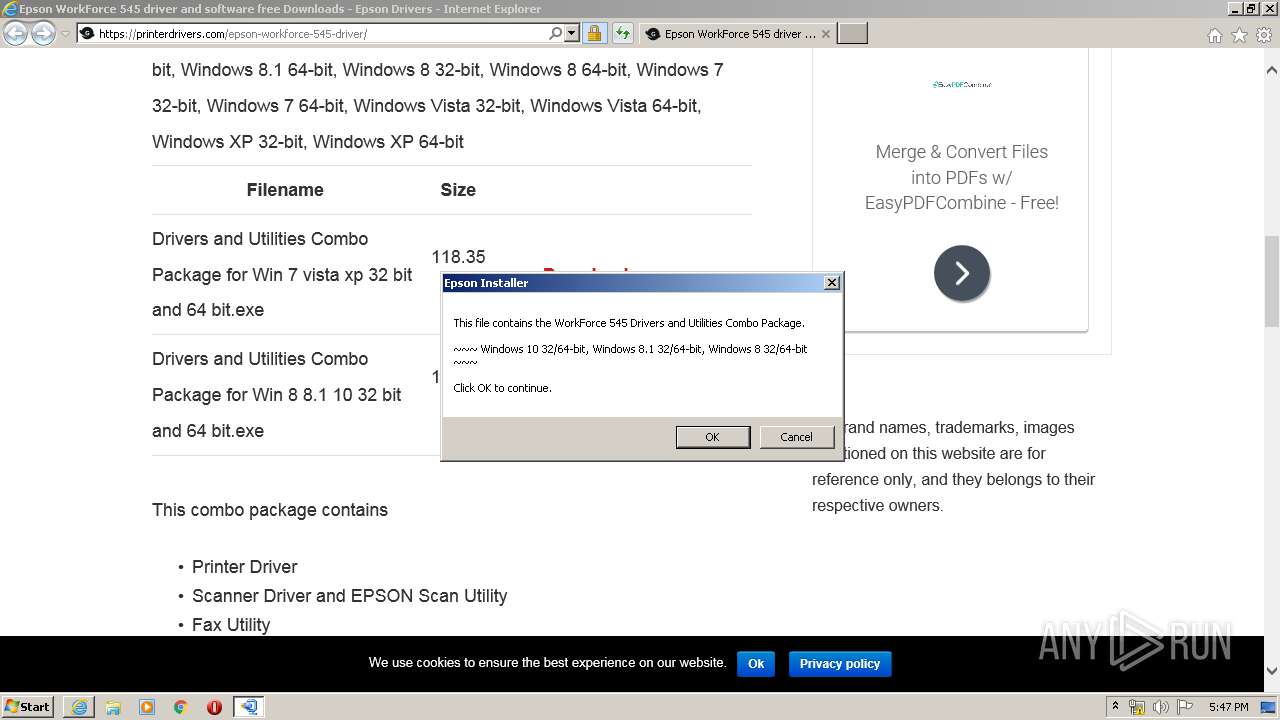Image resolution: width=1280 pixels, height=720 pixels.
Task: Open the Action Center flag icon
Action: coord(1185,707)
